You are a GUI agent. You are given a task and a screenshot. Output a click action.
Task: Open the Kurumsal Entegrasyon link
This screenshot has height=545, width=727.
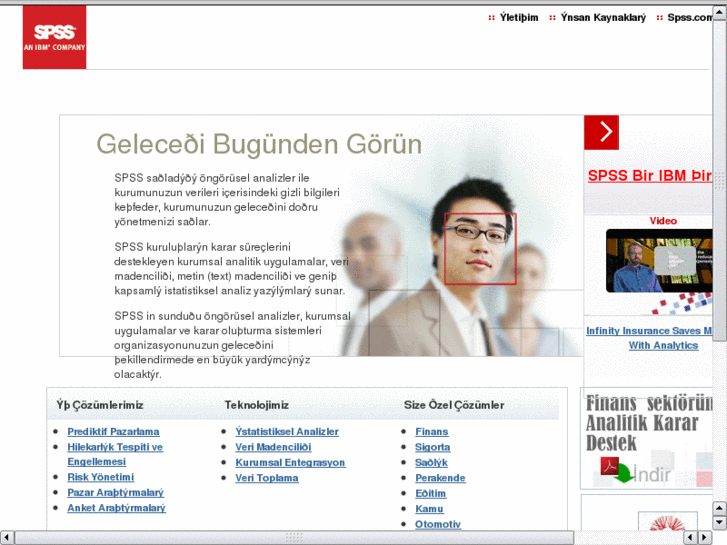point(290,462)
